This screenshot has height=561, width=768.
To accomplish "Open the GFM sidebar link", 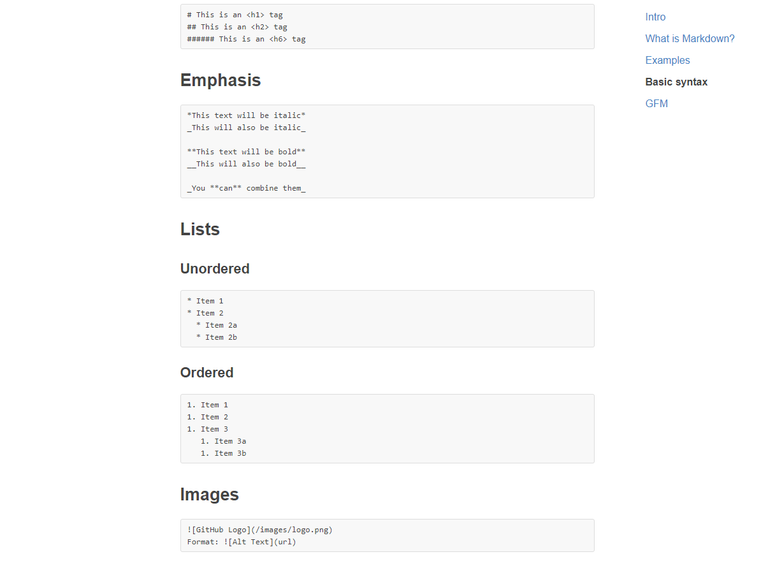I will 656,103.
